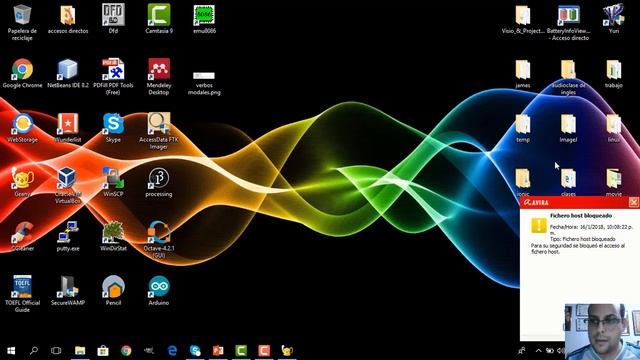Click 'Tipo: Fichero host bloqueado' line
The height and width of the screenshot is (360, 640).
pyautogui.click(x=582, y=239)
